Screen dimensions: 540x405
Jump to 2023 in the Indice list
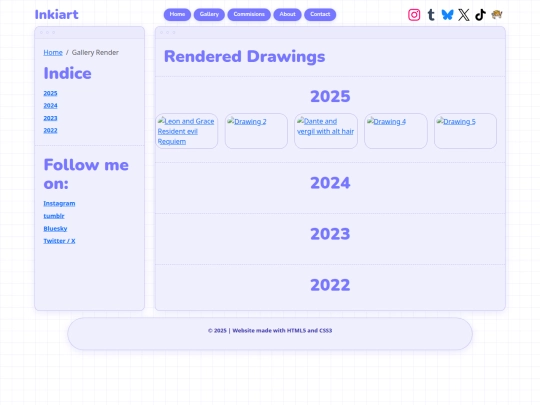point(50,118)
